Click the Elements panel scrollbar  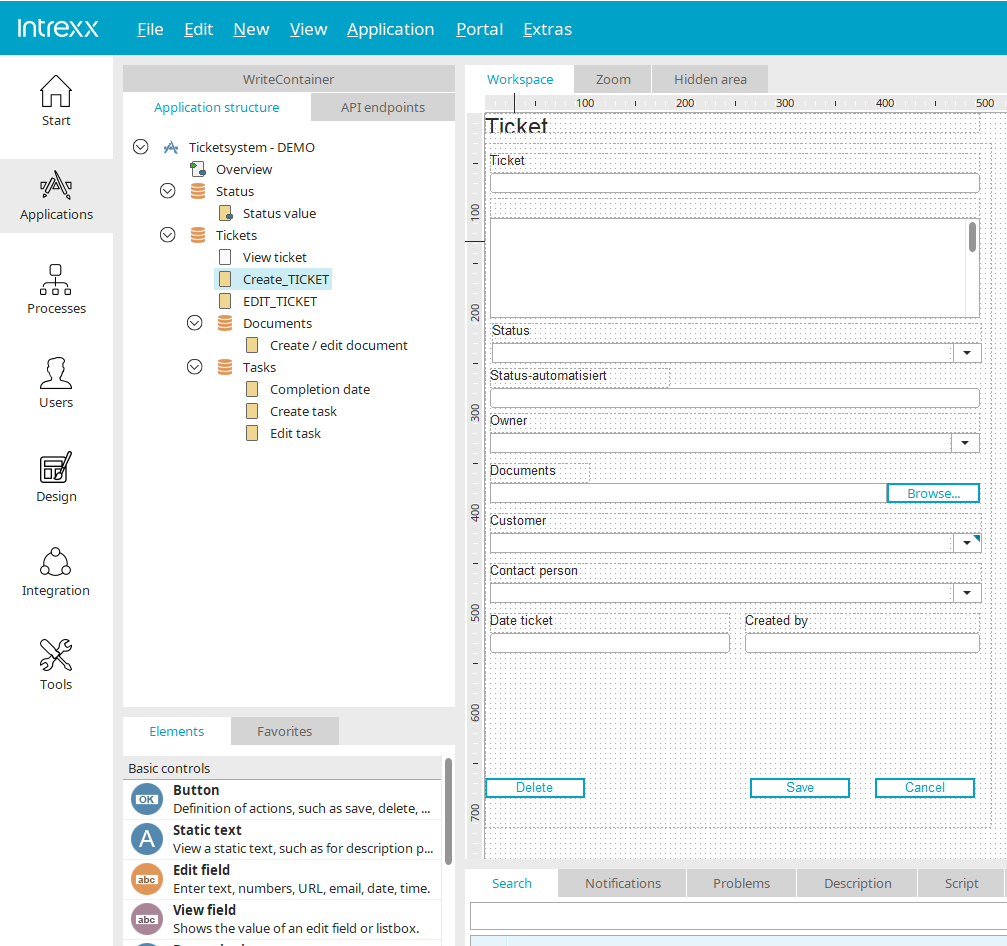(448, 810)
